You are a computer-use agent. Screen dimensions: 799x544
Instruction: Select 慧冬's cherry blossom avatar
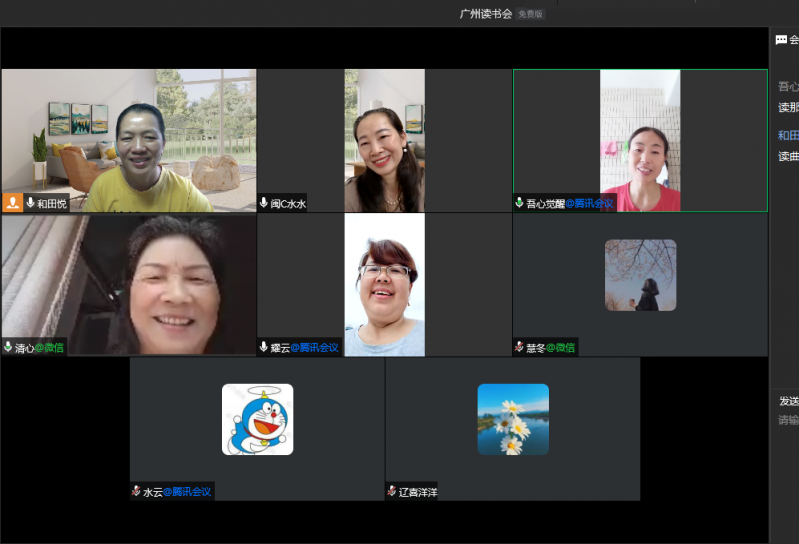tap(640, 275)
